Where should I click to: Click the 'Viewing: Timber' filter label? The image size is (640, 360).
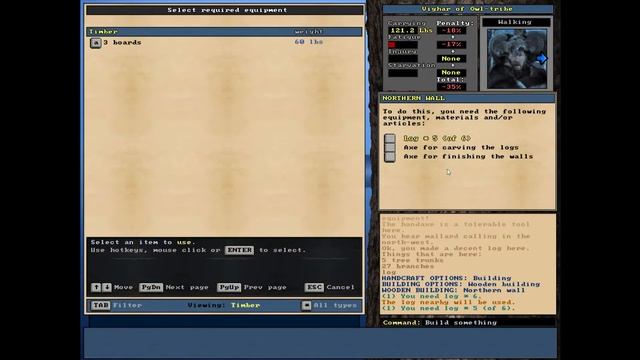coord(224,305)
